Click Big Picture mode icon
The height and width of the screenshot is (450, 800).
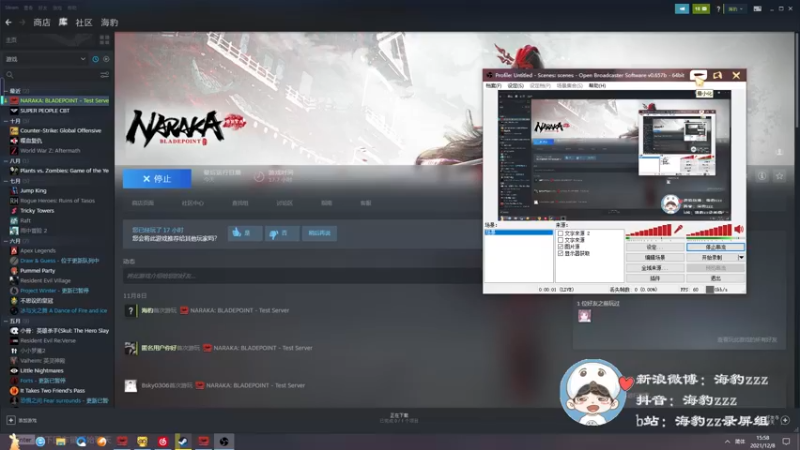758,9
